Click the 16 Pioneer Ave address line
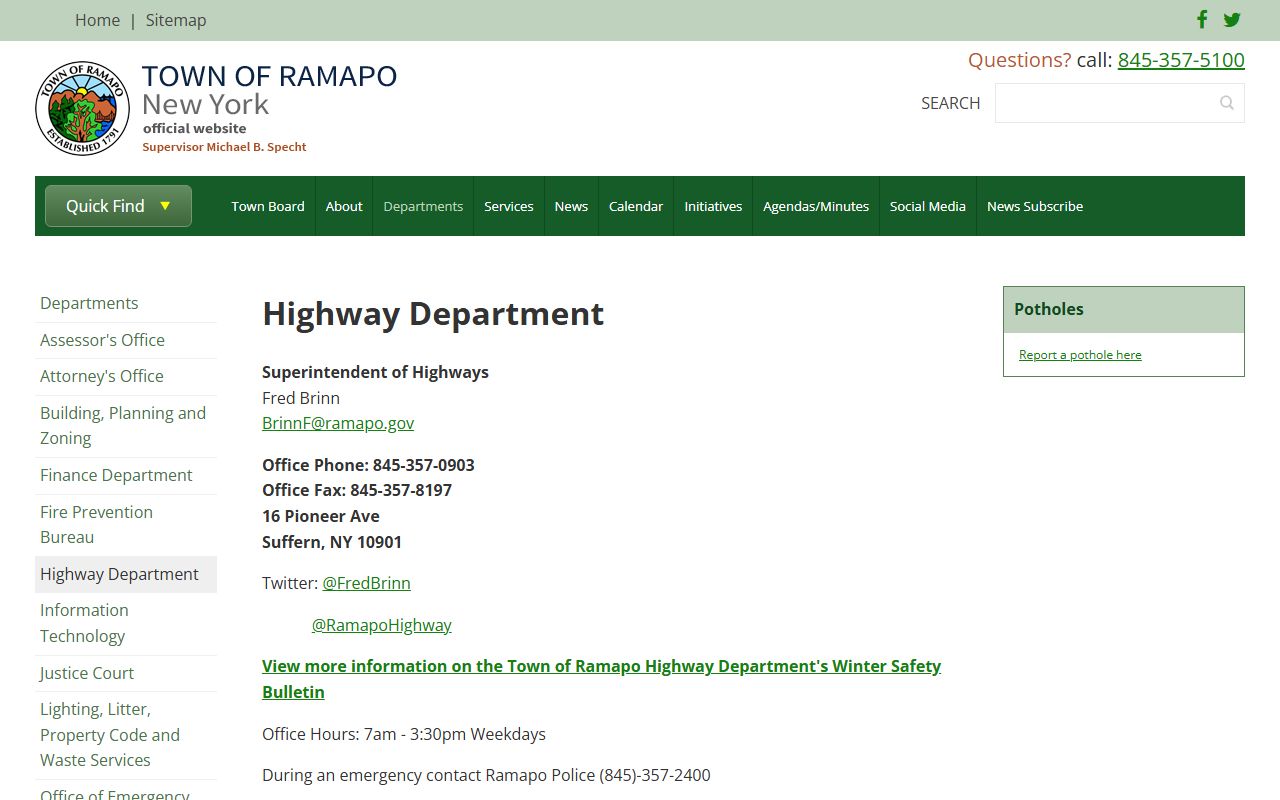This screenshot has width=1280, height=800. 321,516
